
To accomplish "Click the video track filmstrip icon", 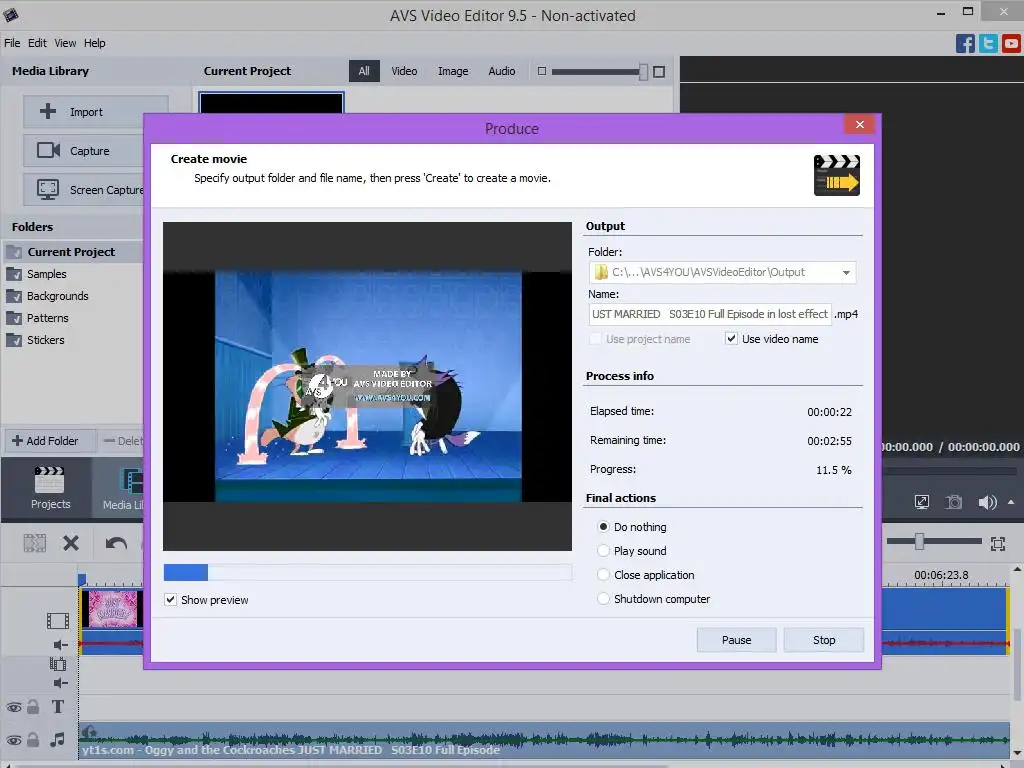I will pyautogui.click(x=57, y=620).
